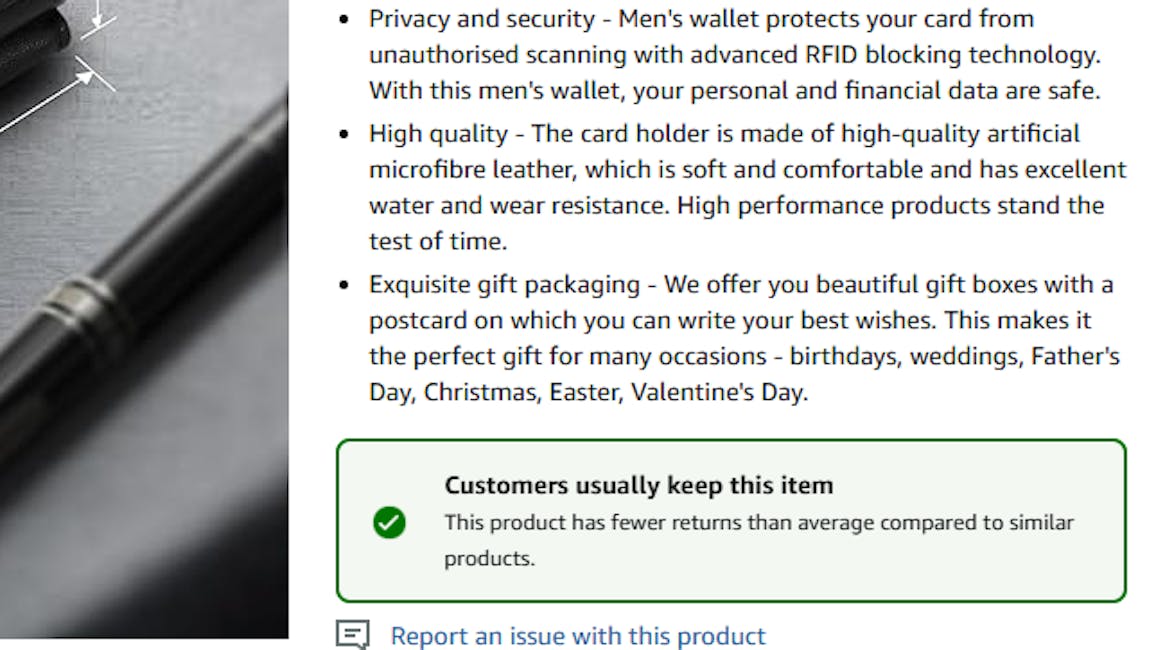Click the report issue speech-bubble icon

[352, 635]
